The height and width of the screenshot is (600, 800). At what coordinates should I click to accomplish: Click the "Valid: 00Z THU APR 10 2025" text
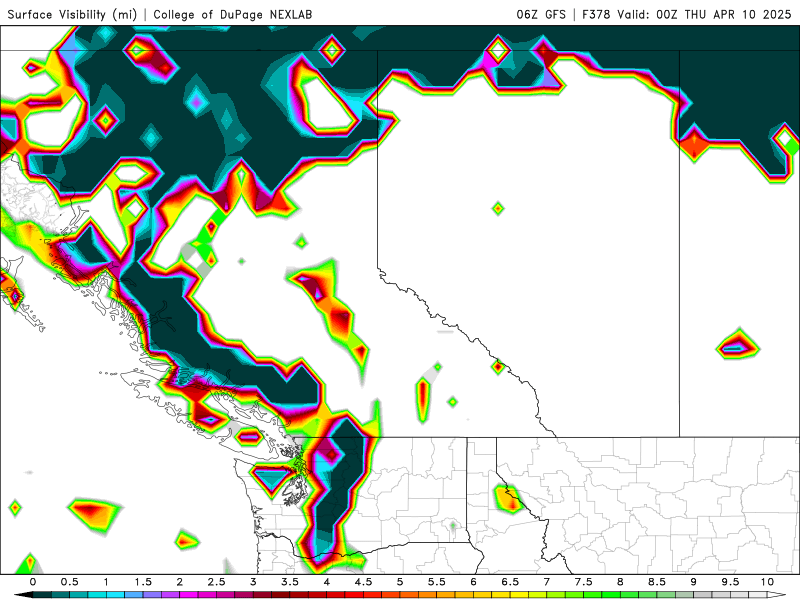tap(704, 14)
